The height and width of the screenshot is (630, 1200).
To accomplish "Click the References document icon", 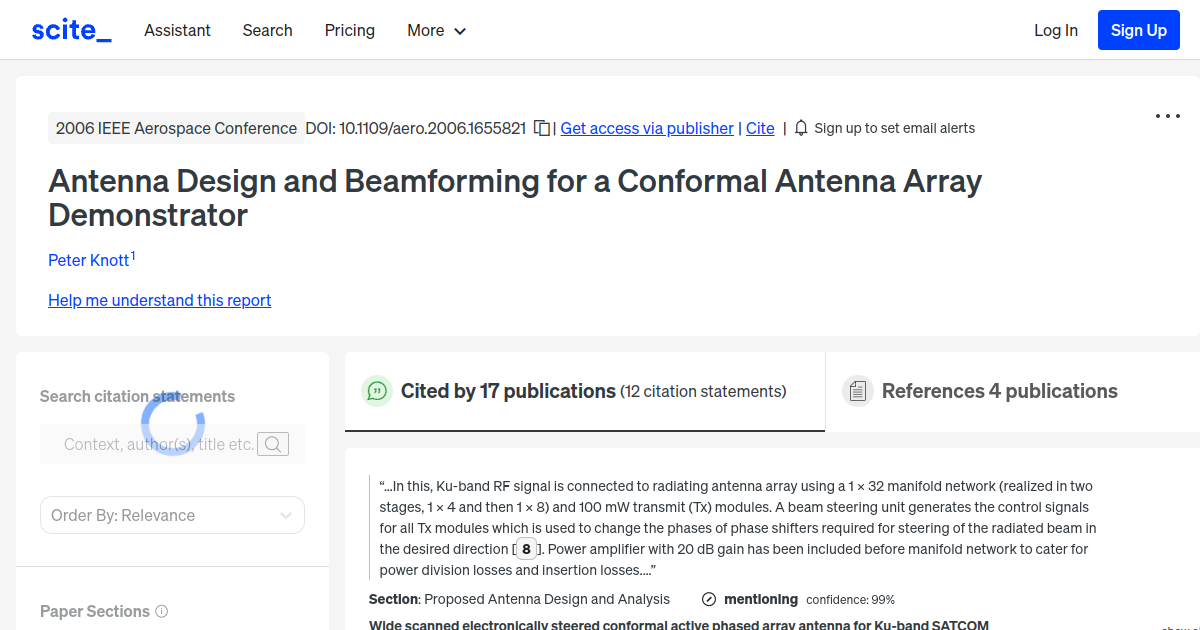I will pyautogui.click(x=858, y=390).
